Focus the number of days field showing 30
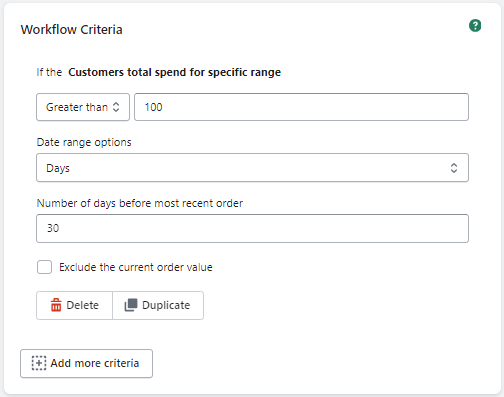The height and width of the screenshot is (397, 504). (252, 228)
